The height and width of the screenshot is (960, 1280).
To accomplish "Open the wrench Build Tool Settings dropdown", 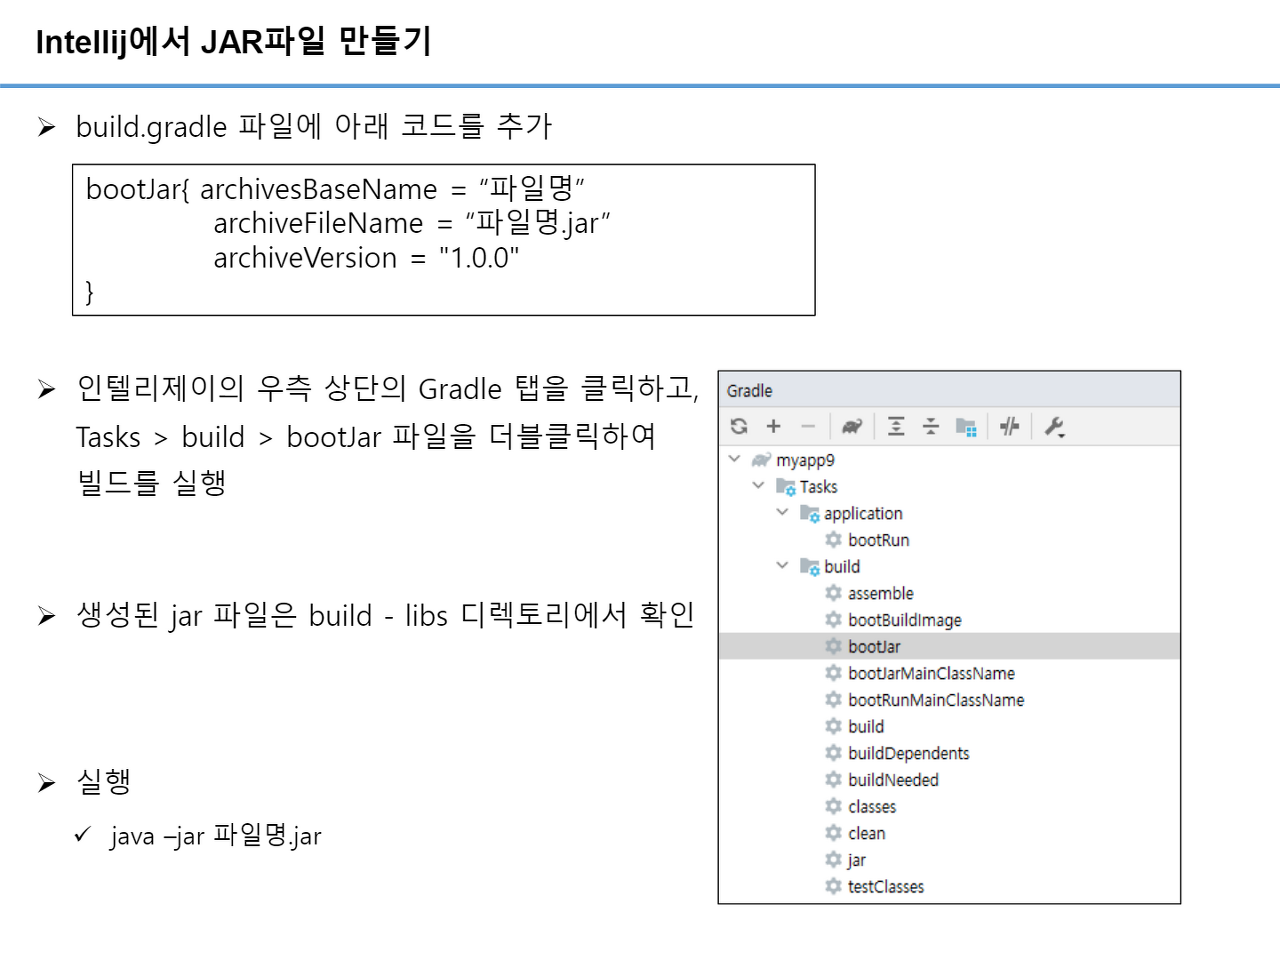I will 1054,427.
